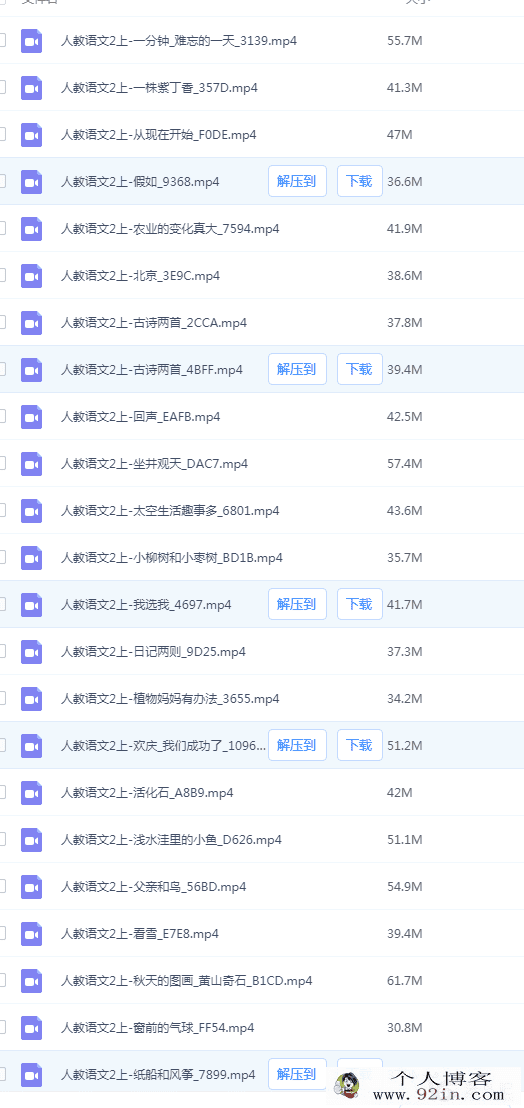The image size is (524, 1108).
Task: Tick checkbox for 一分钟_难忘的一天_3139.mp4
Action: (x=2, y=40)
